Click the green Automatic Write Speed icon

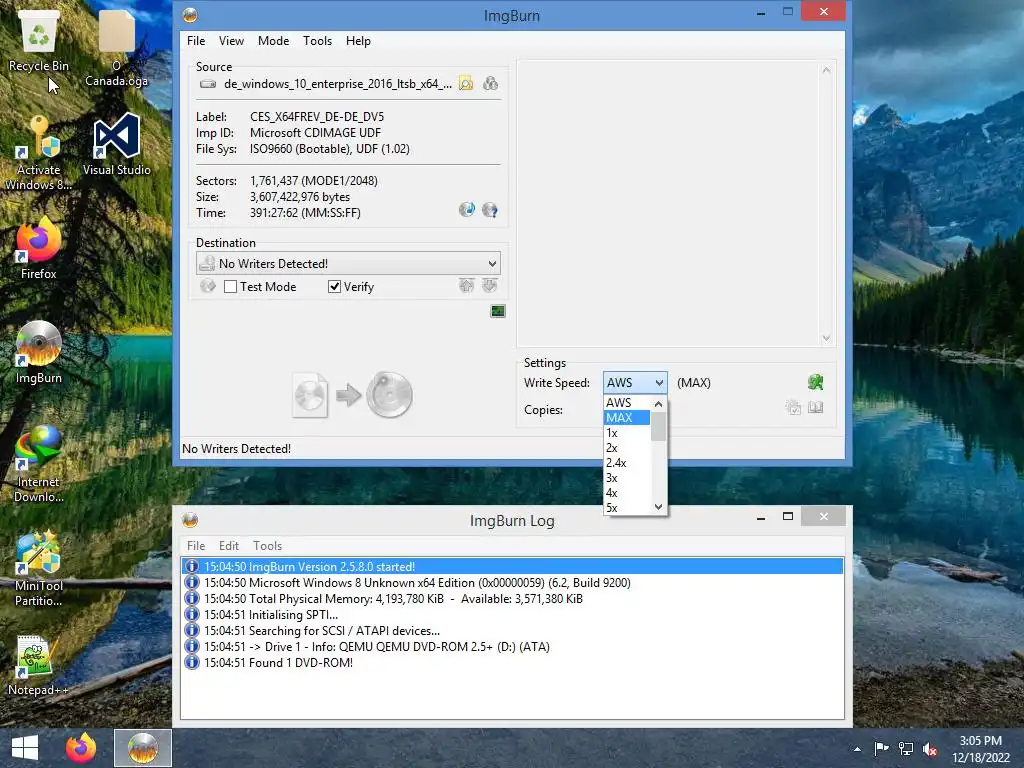point(815,382)
